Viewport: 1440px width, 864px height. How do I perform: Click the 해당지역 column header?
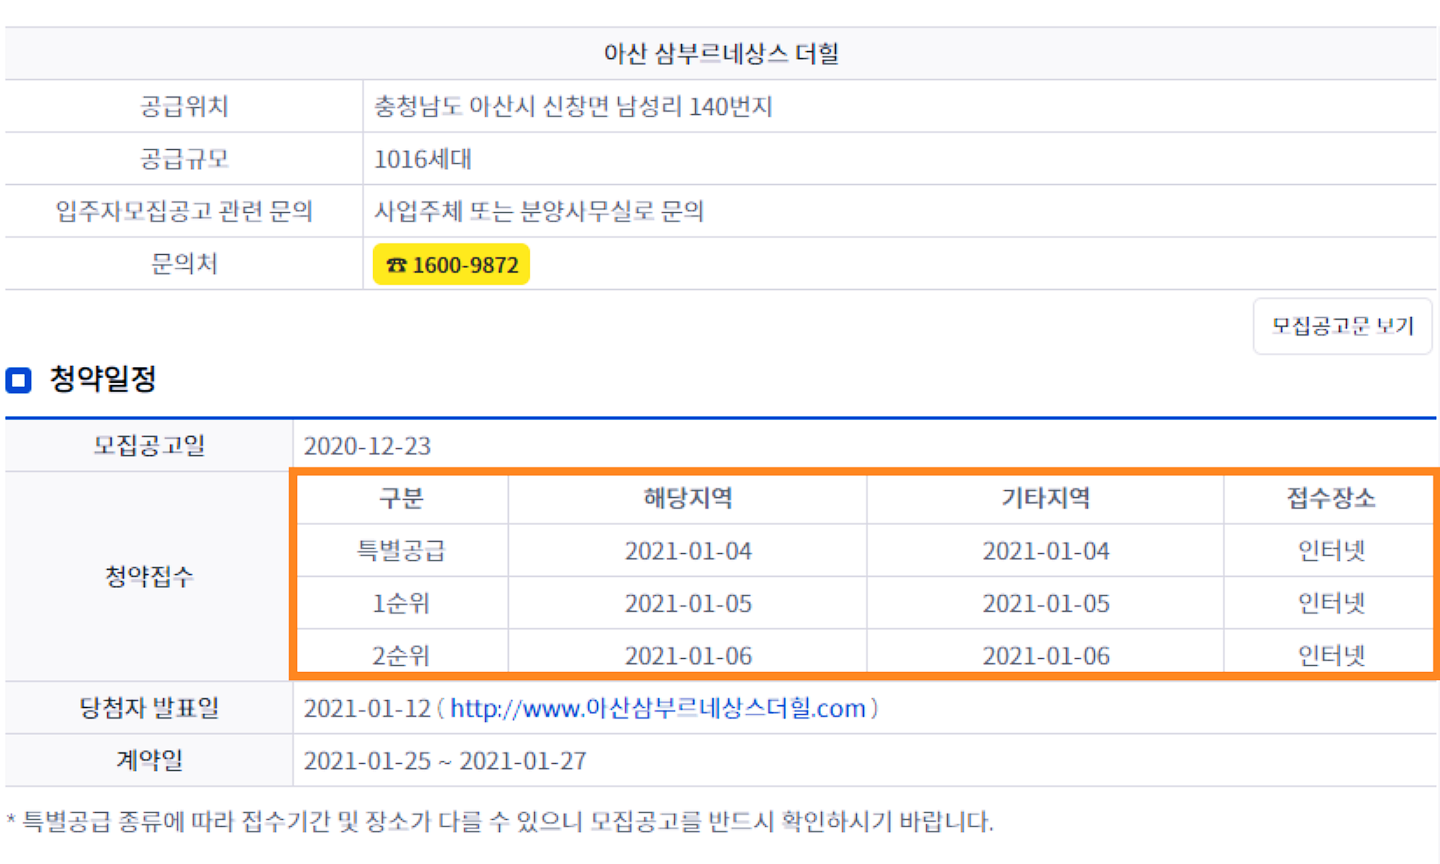(x=688, y=498)
